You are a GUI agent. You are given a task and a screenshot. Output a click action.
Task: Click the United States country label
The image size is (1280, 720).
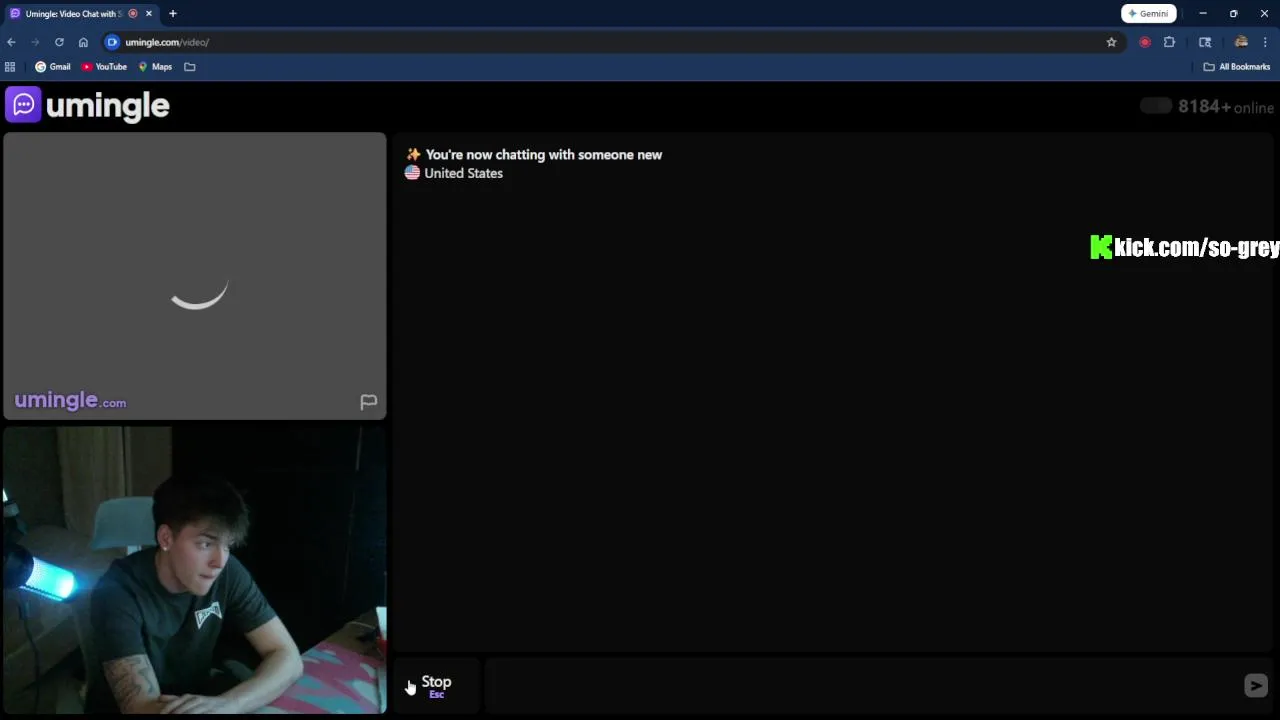[x=463, y=173]
